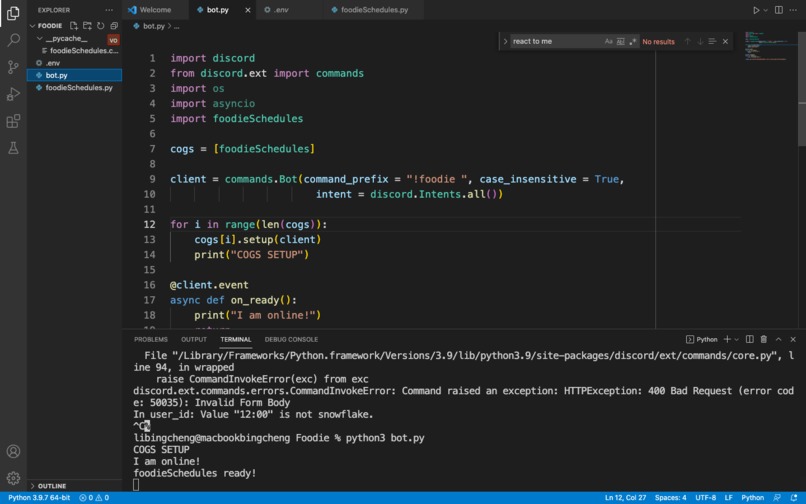Click Python 3.9.7 64-bit interpreter selector

pos(39,498)
